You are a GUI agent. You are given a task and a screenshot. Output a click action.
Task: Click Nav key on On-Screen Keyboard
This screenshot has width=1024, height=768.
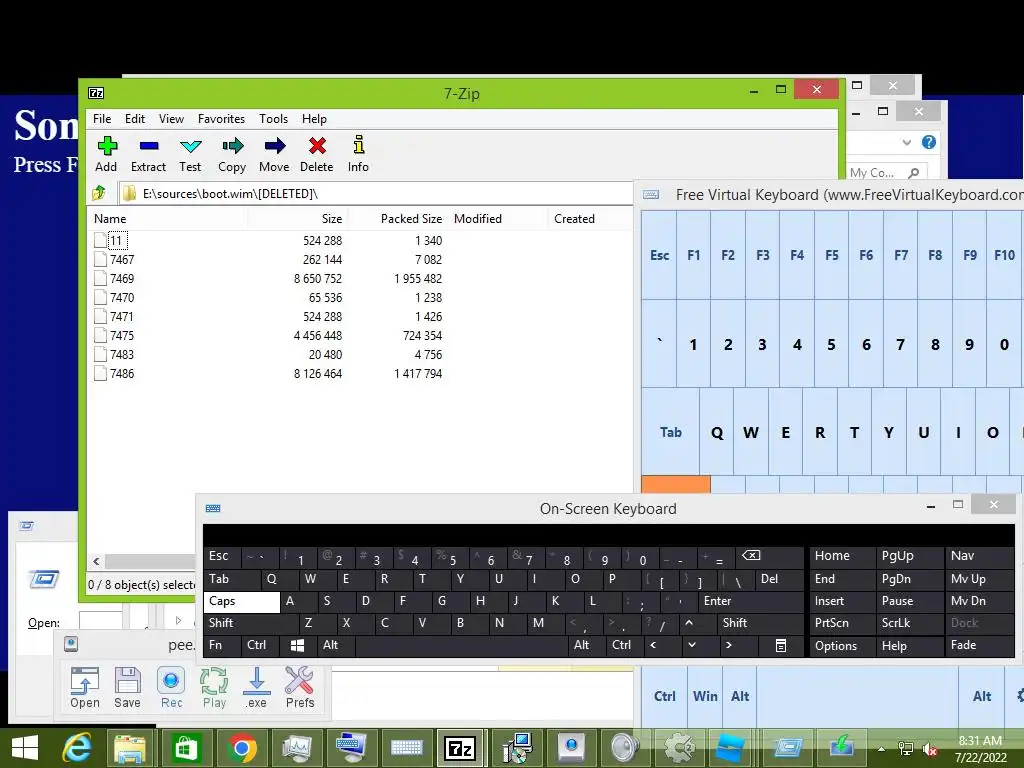point(980,556)
